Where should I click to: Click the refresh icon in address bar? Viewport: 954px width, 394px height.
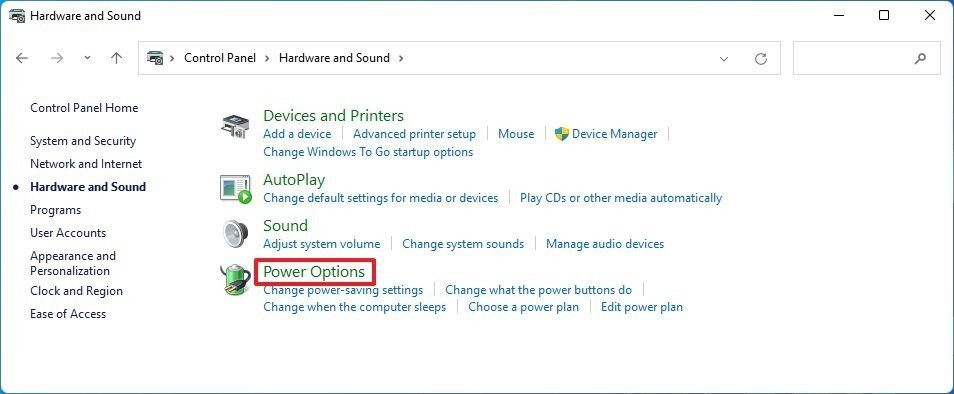coord(761,58)
